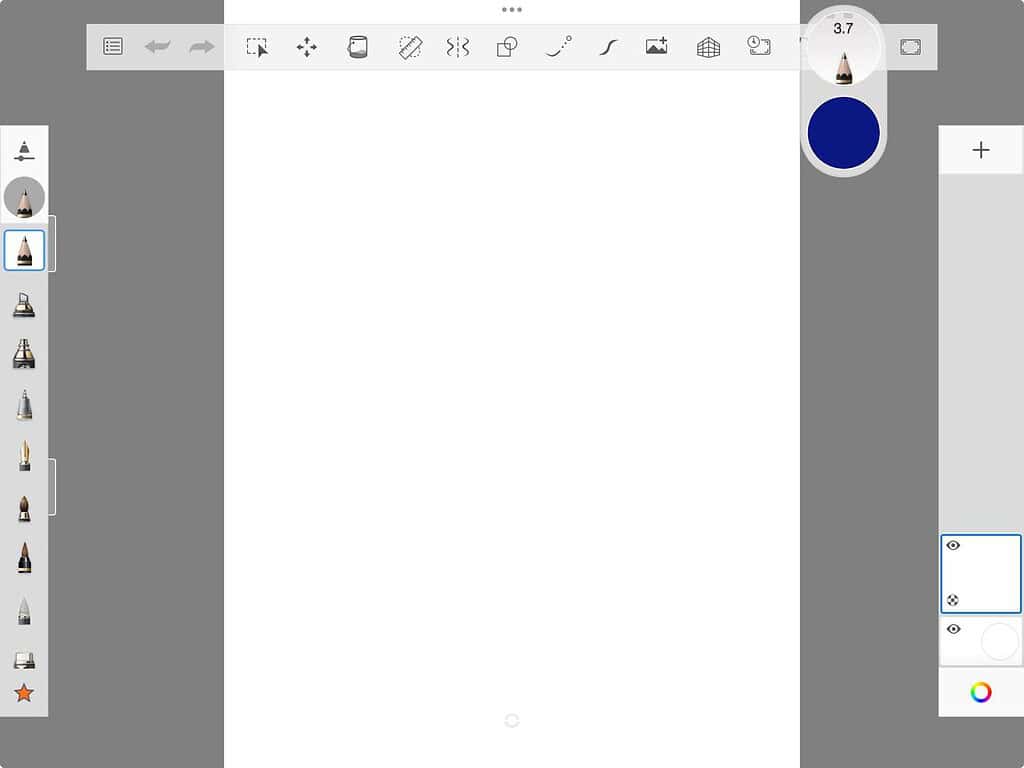Open the Ruler guides tool
The height and width of the screenshot is (768, 1024).
pos(410,47)
